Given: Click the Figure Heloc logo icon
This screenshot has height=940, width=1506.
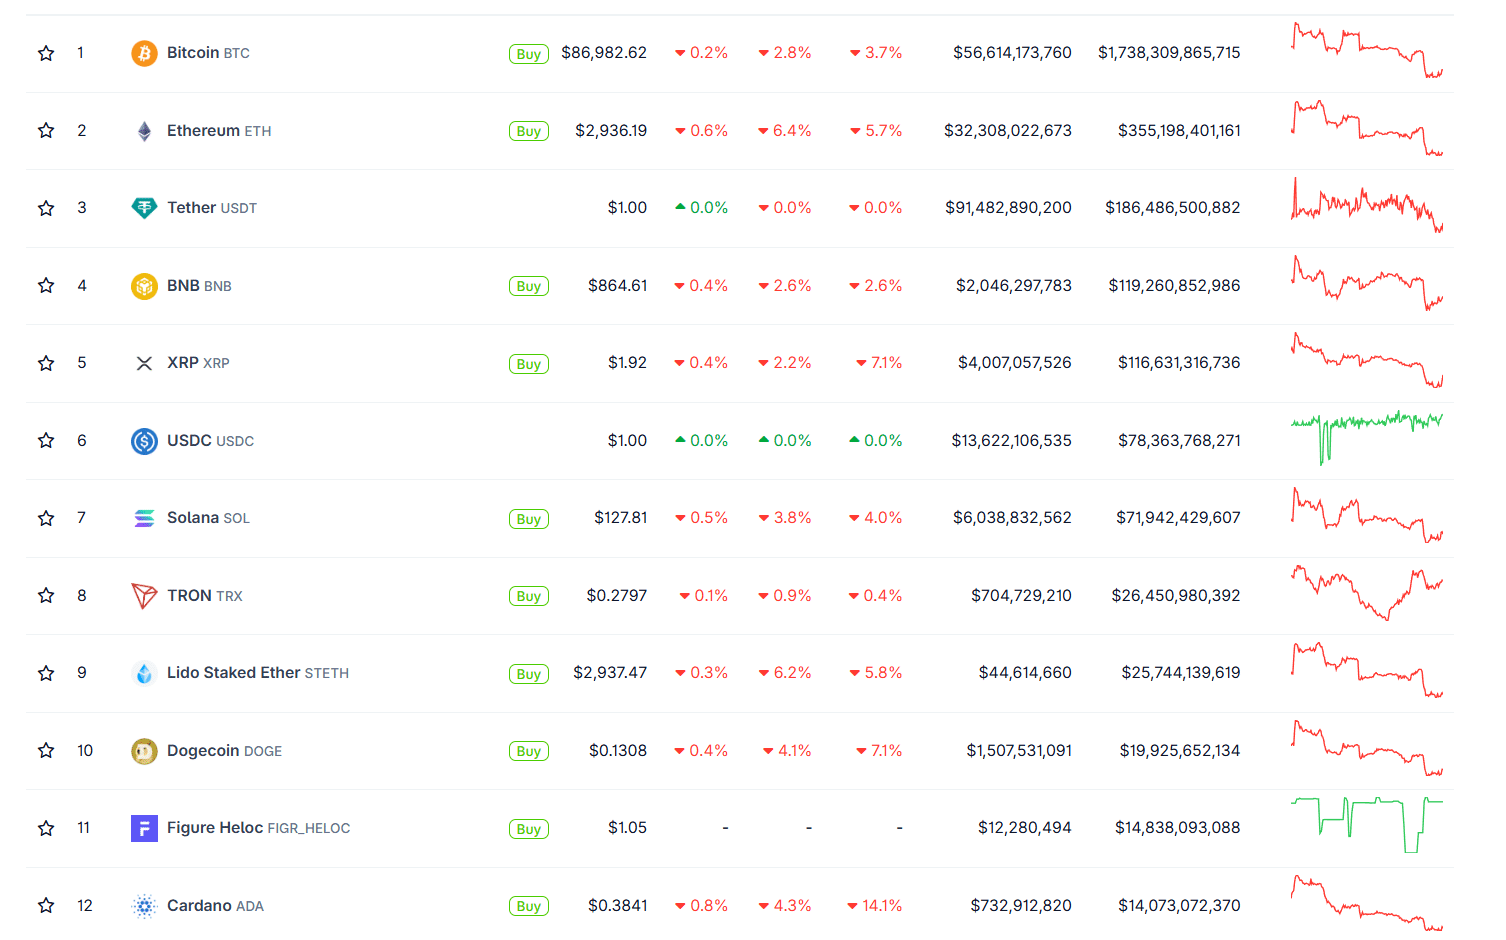Looking at the screenshot, I should click(x=144, y=828).
